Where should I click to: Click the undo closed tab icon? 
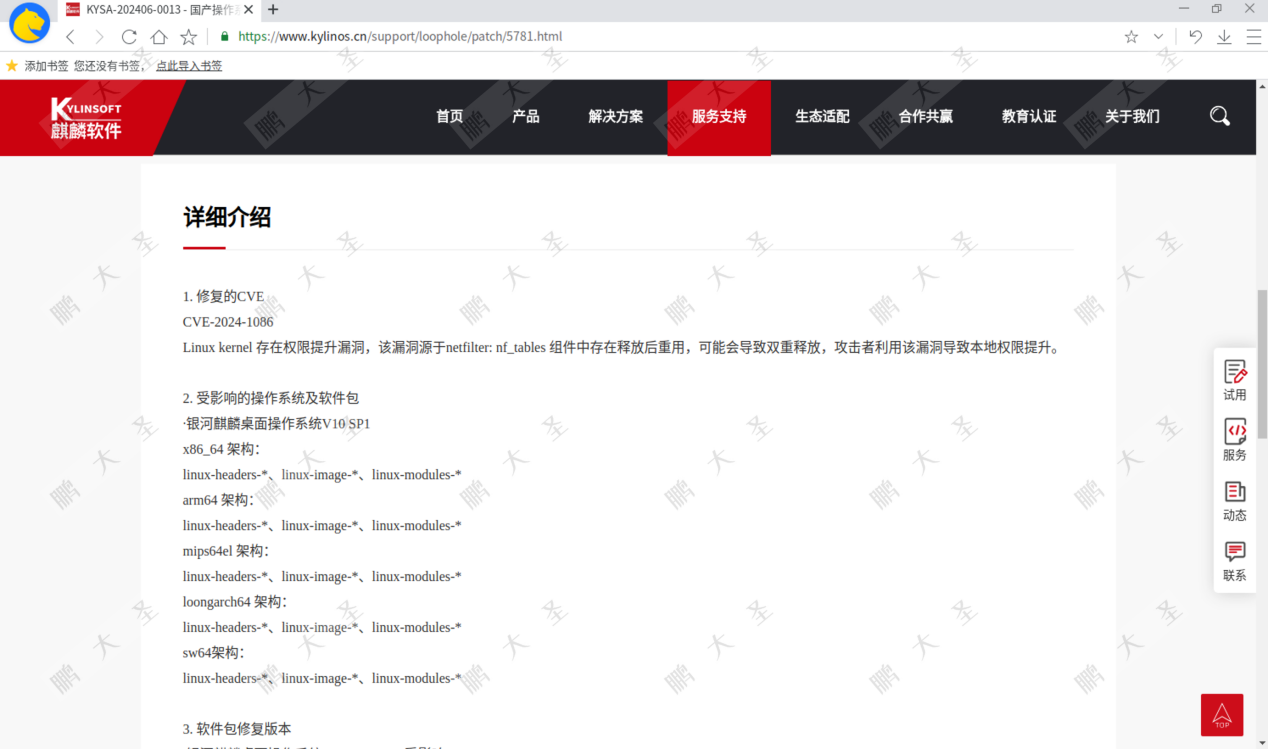pos(1195,37)
